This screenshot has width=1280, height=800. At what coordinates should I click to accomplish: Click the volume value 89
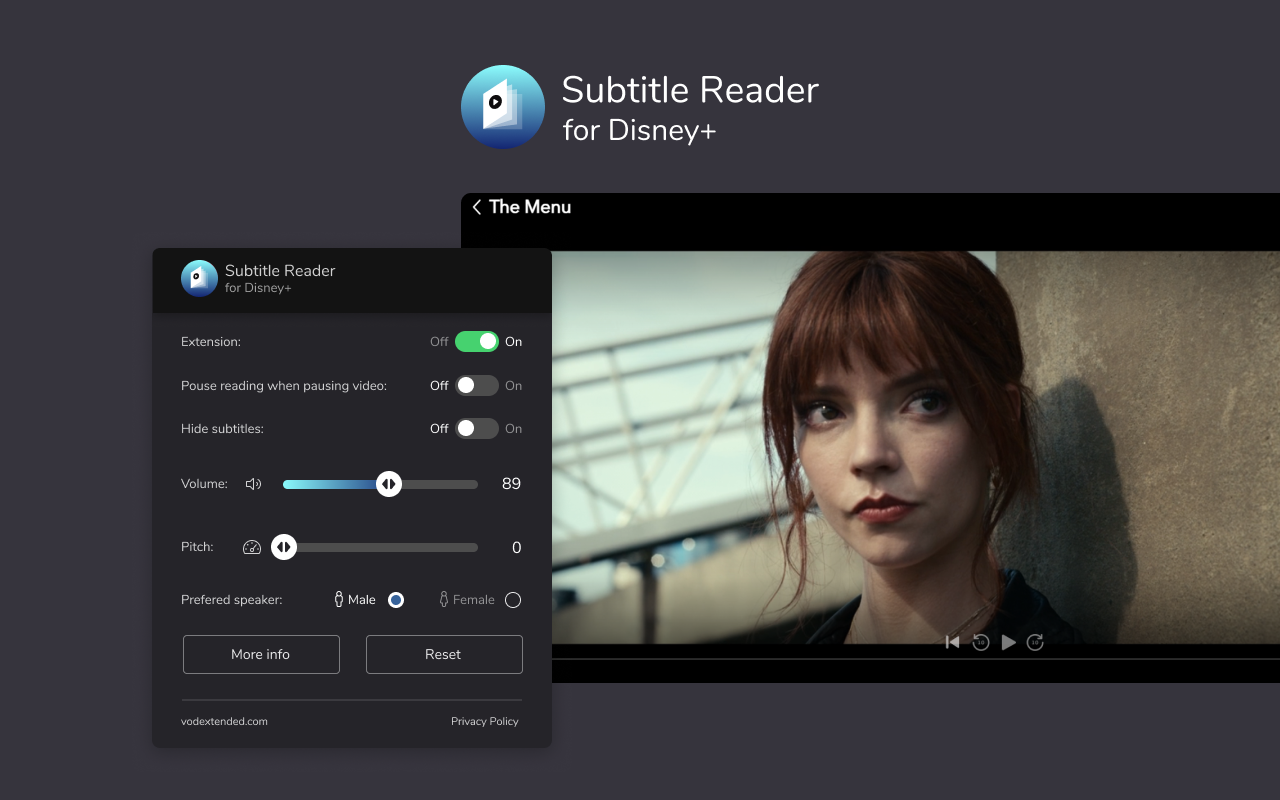tap(511, 484)
